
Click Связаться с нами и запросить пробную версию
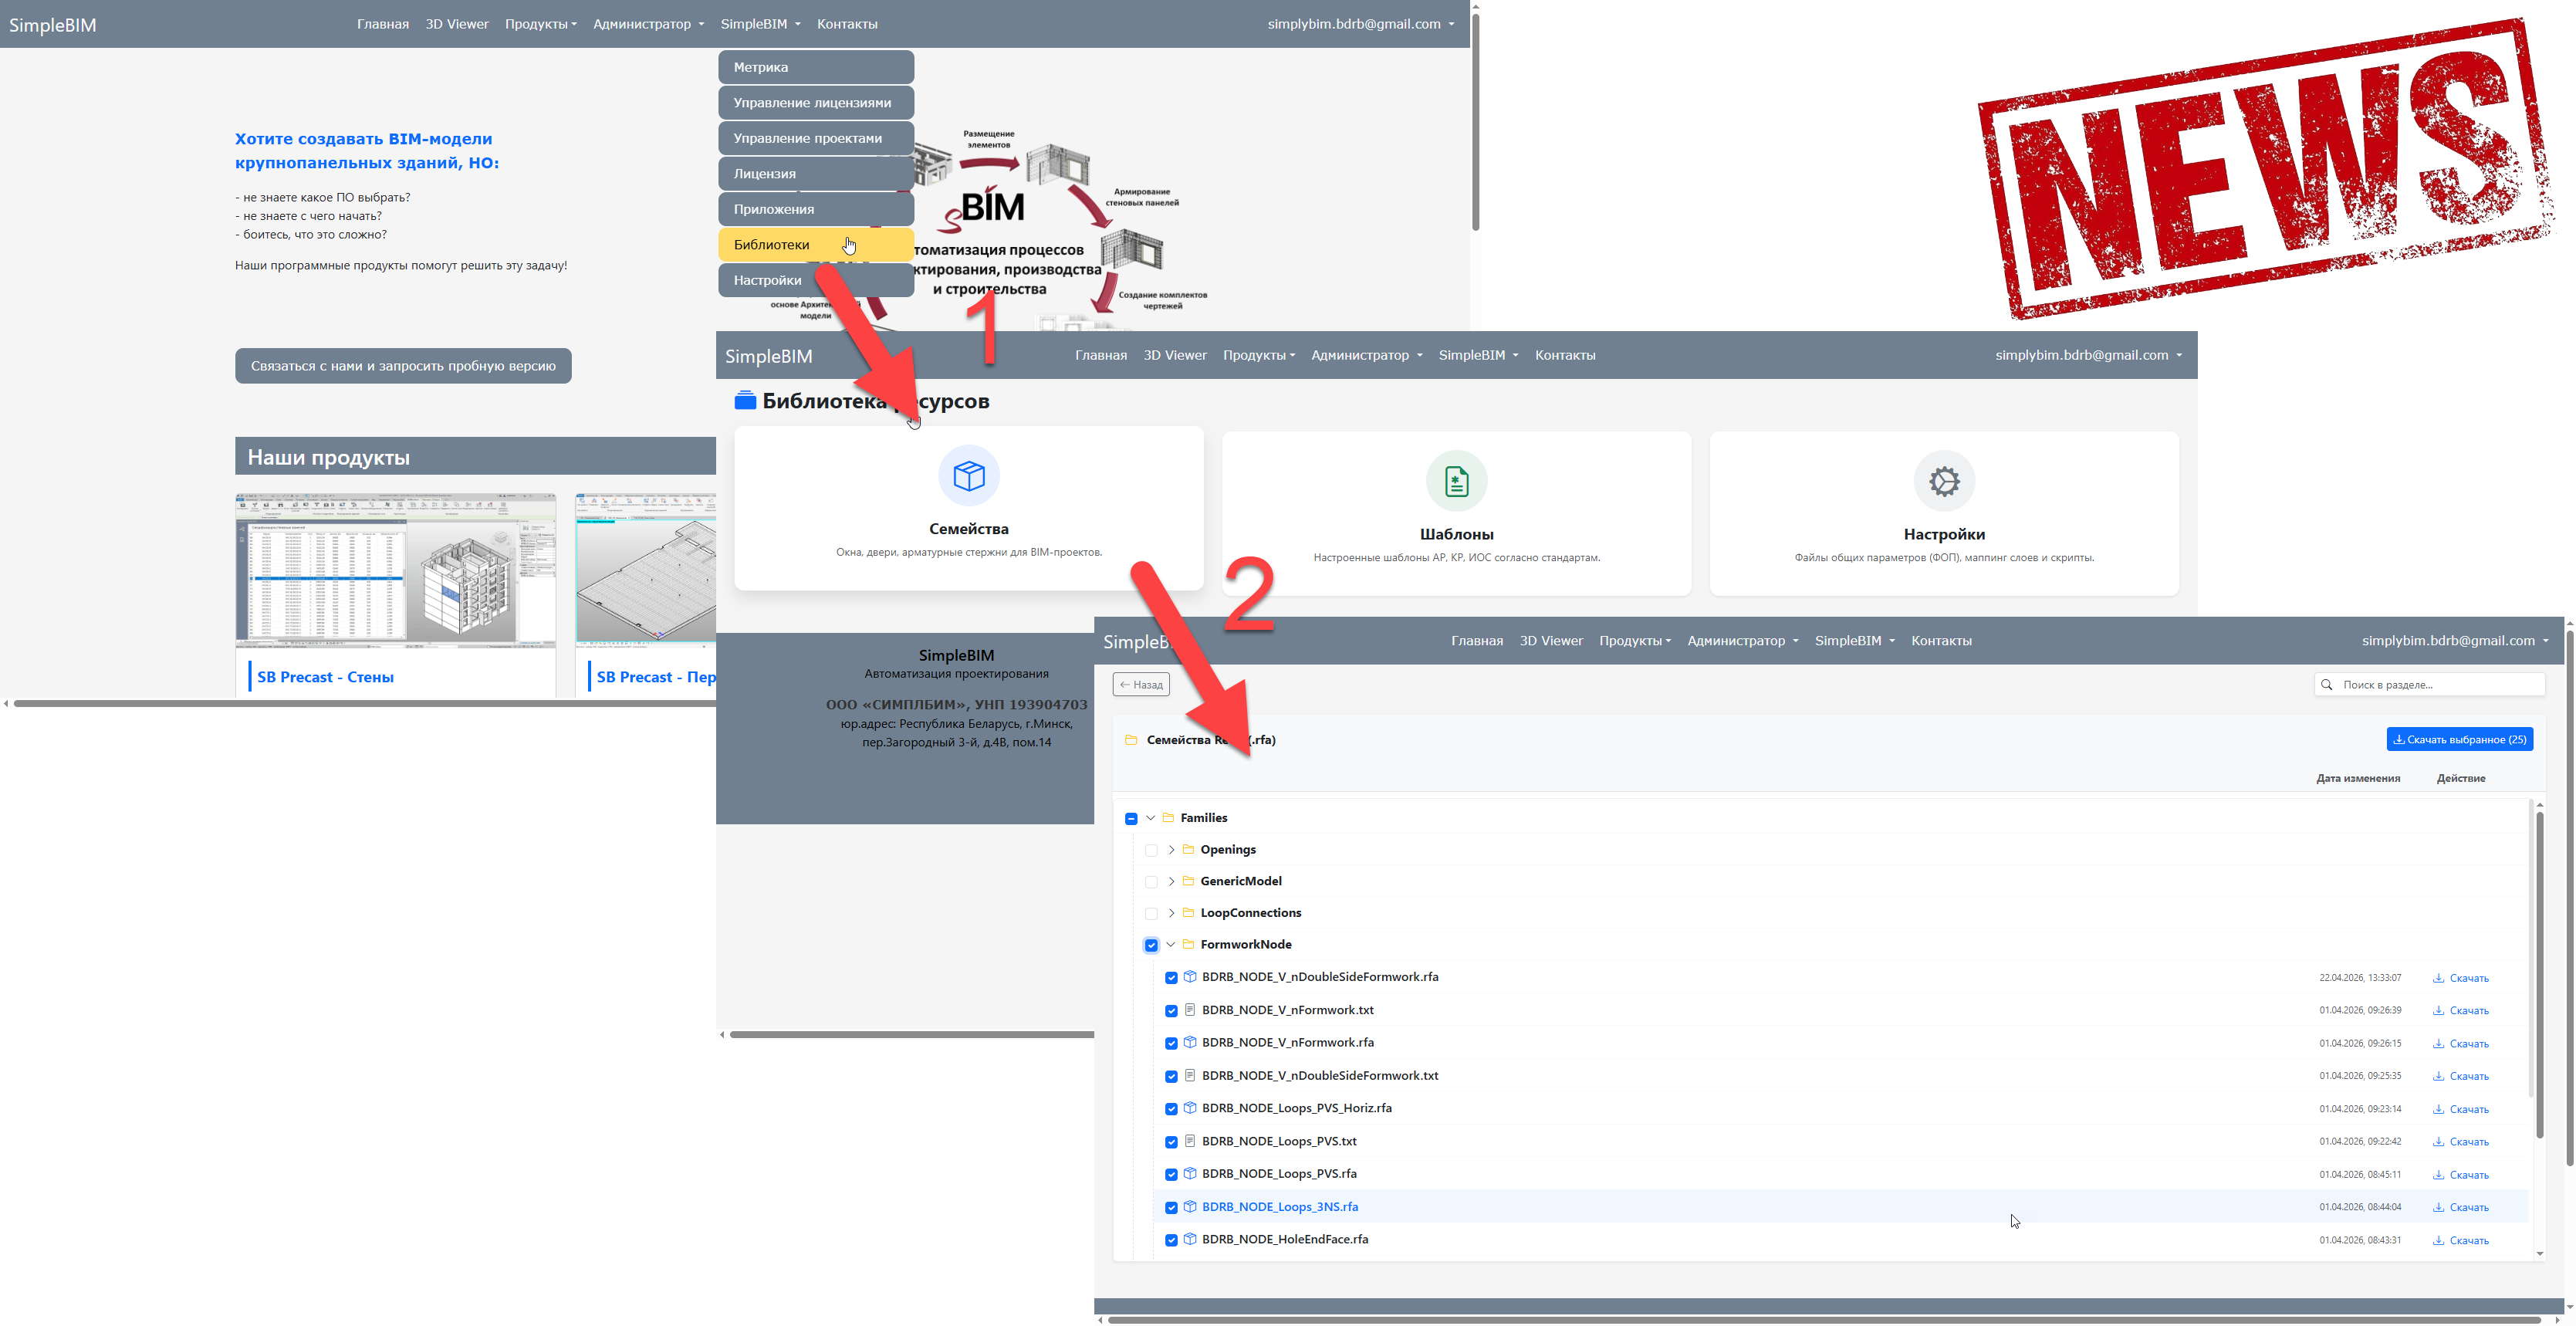point(403,366)
